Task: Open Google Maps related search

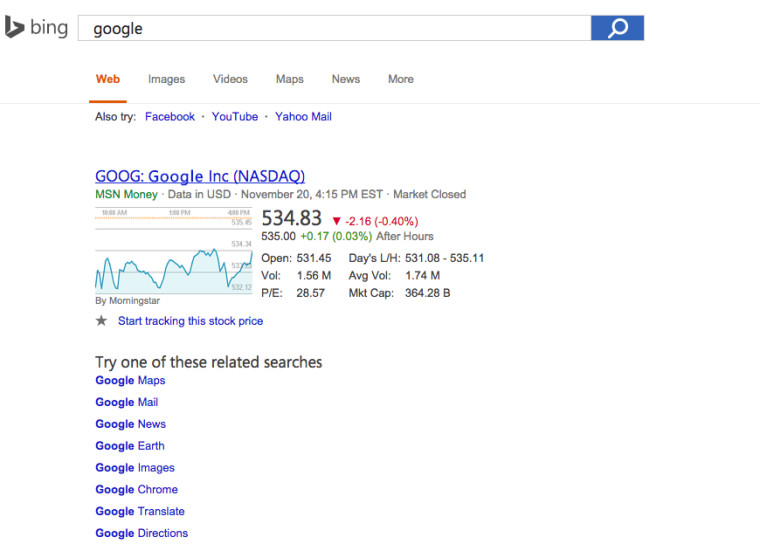Action: 130,381
